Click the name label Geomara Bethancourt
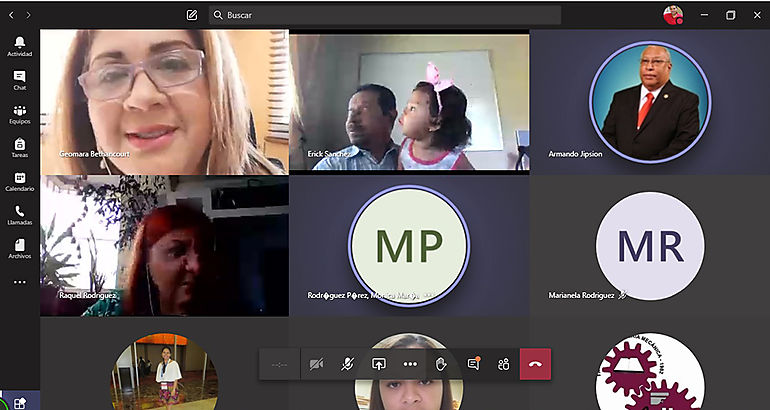 [x=94, y=154]
